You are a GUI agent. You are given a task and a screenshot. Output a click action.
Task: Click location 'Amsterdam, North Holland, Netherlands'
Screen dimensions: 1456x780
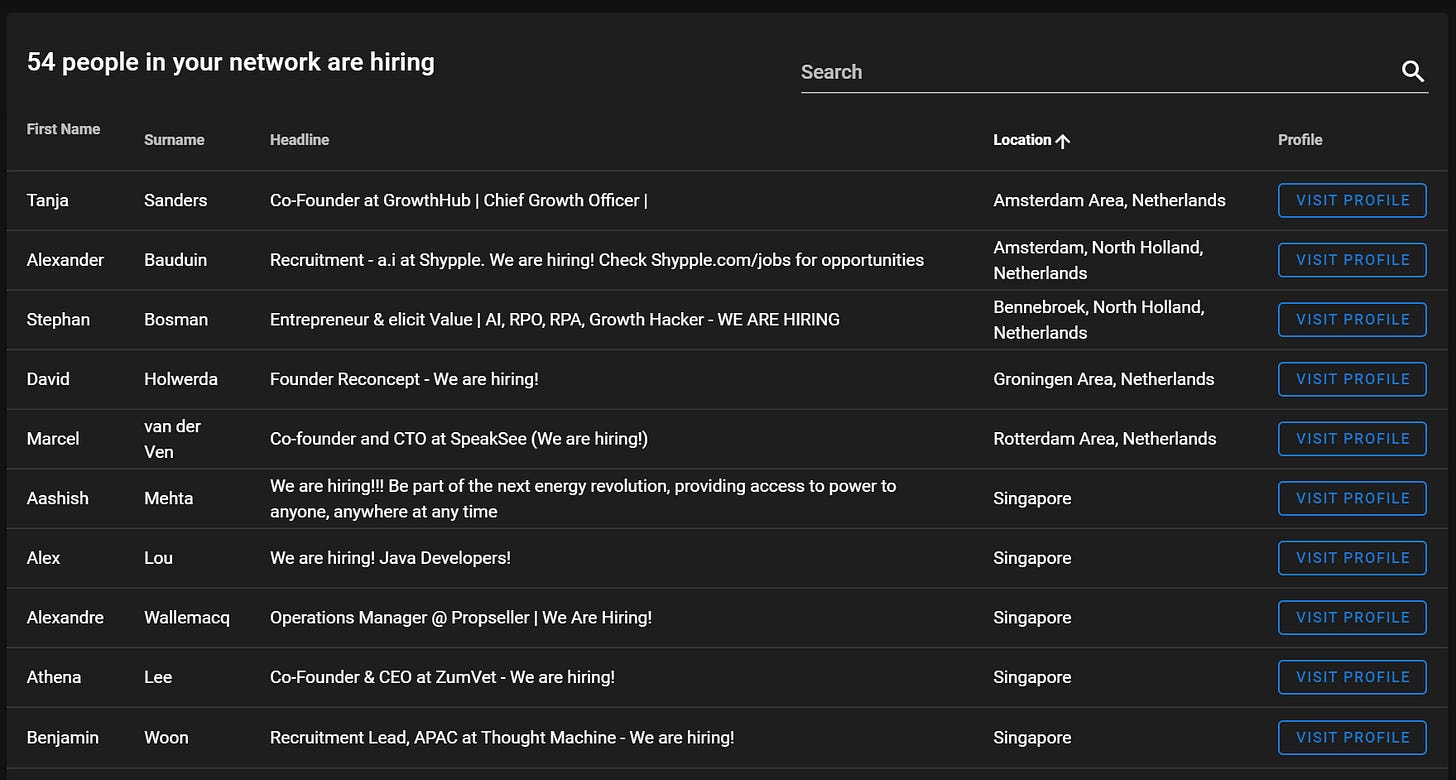(1098, 260)
